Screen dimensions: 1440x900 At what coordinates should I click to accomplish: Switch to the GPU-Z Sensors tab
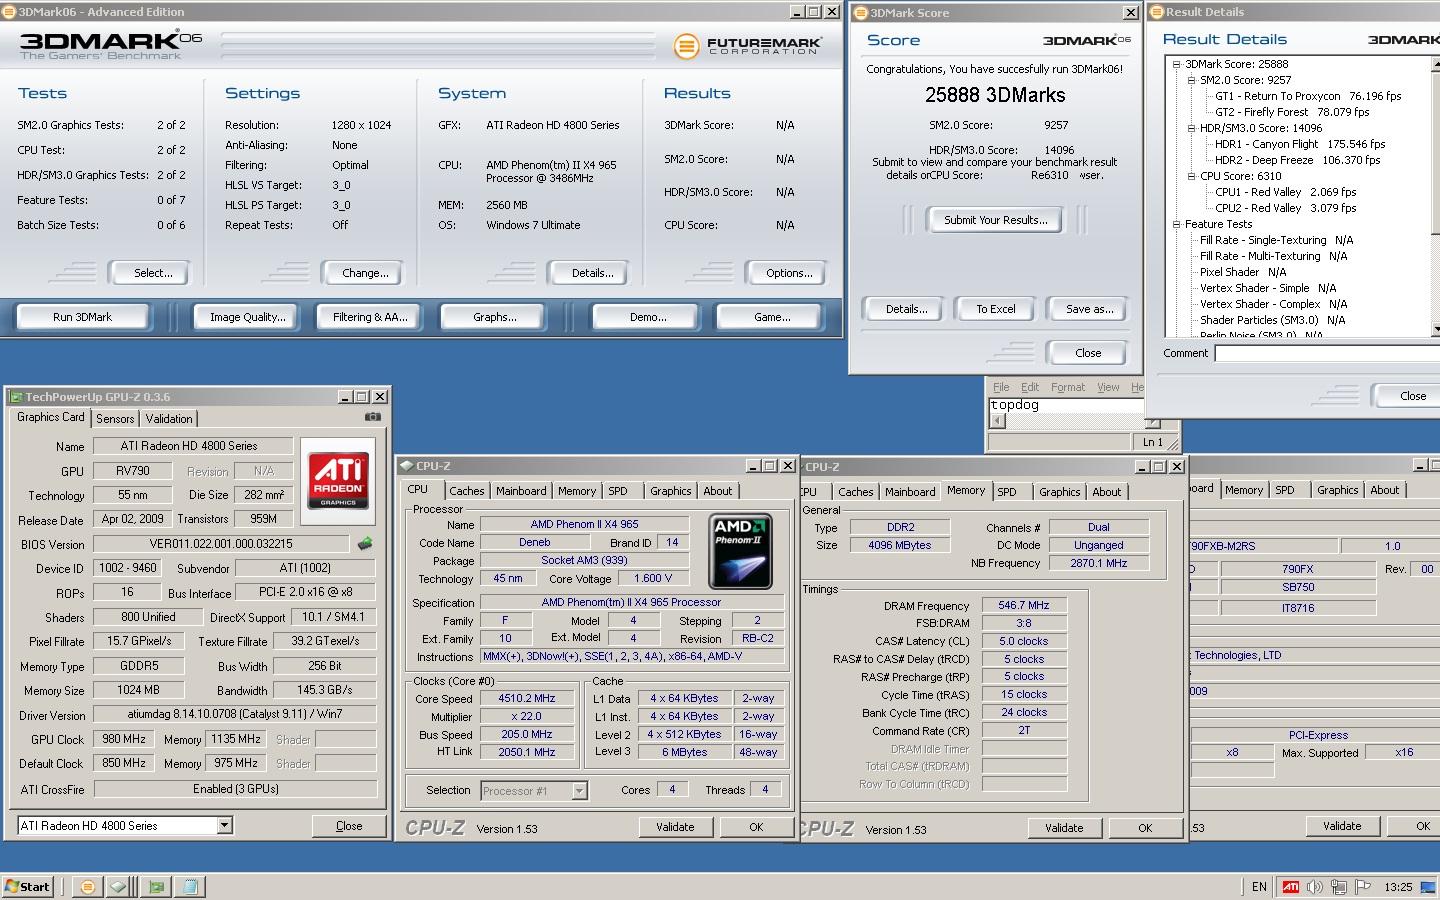115,419
